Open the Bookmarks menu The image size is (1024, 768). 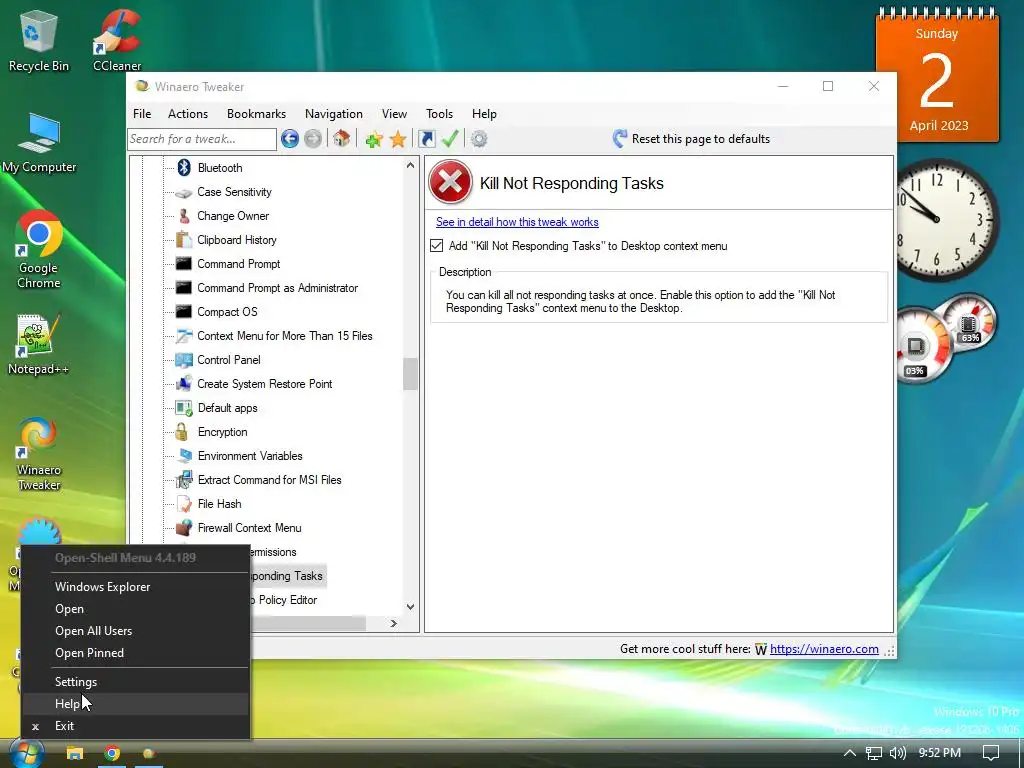coord(257,114)
